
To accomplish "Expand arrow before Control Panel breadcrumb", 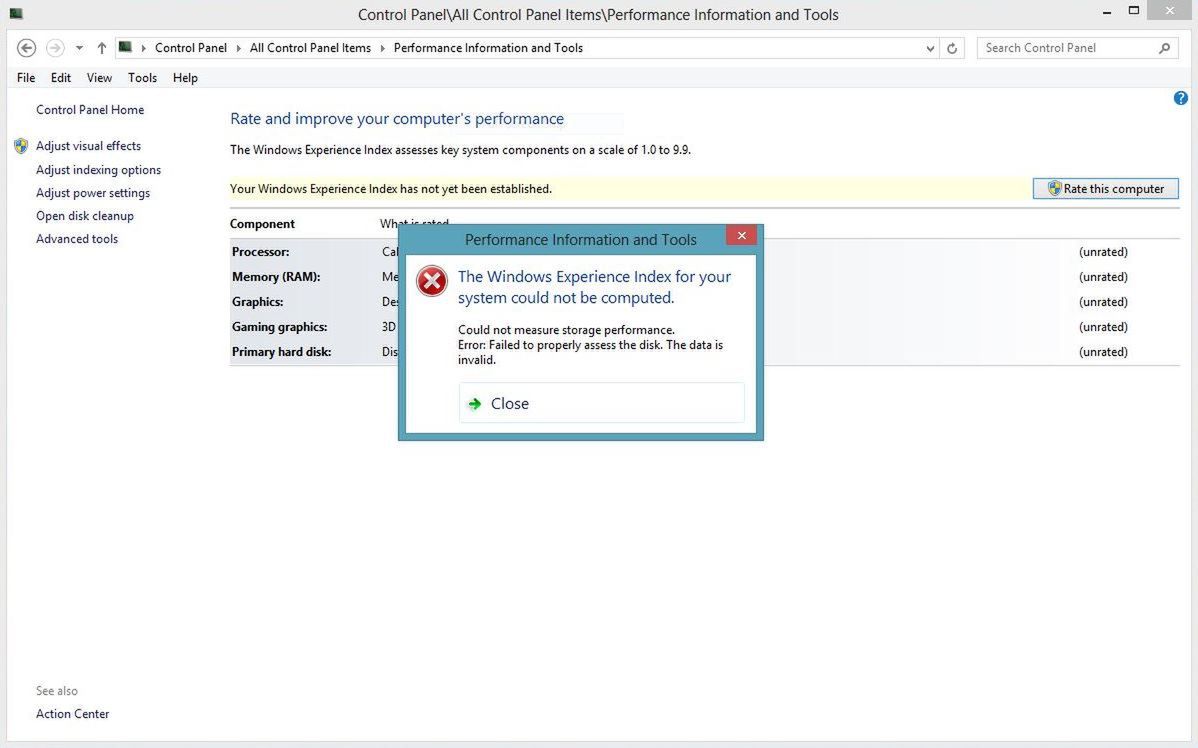I will (143, 48).
